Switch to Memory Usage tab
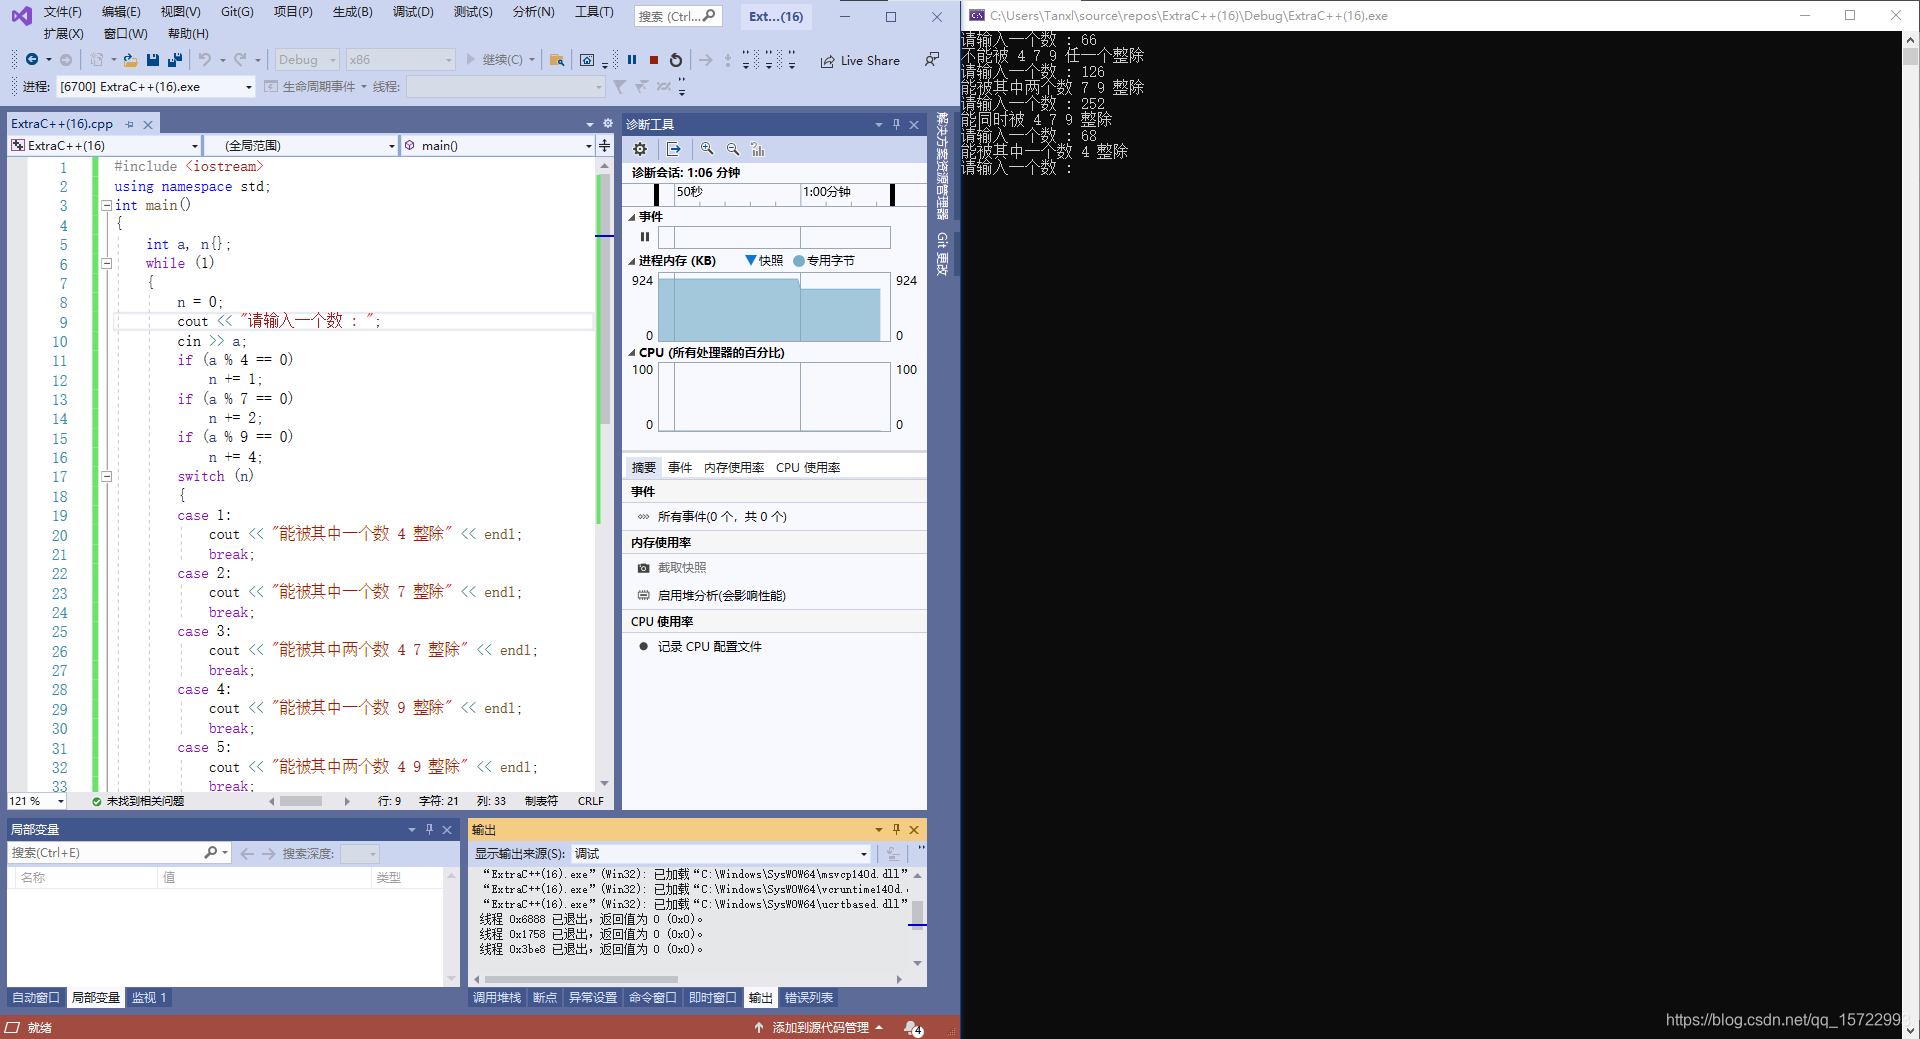This screenshot has width=1920, height=1039. (x=734, y=467)
